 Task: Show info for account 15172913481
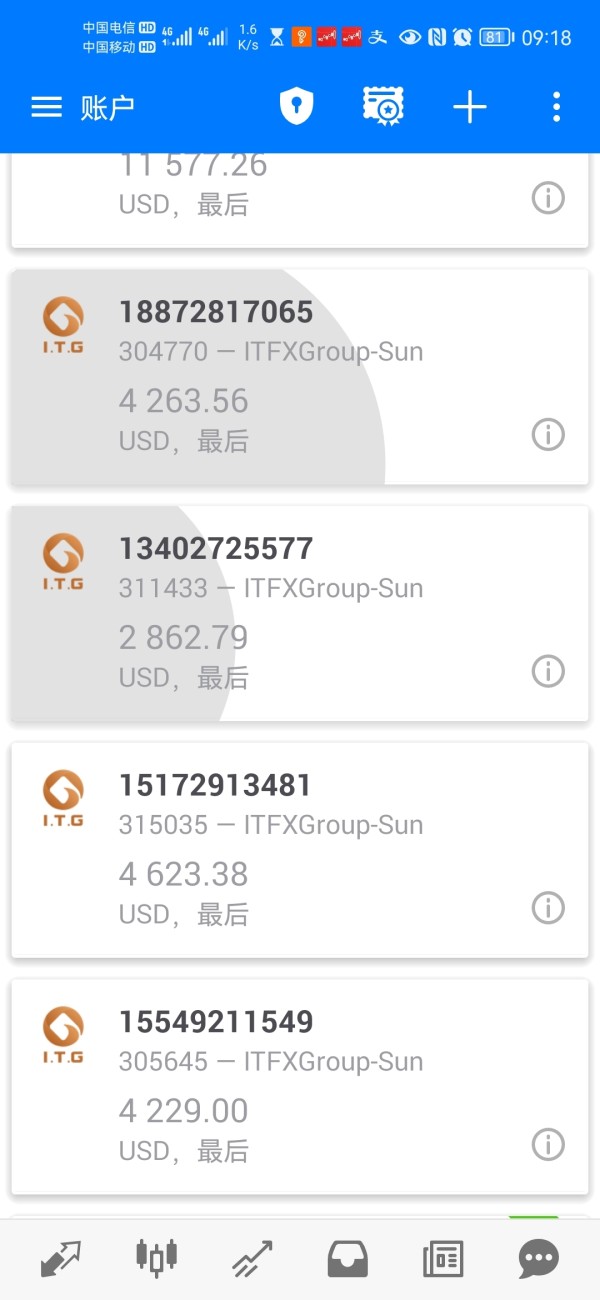pos(547,908)
